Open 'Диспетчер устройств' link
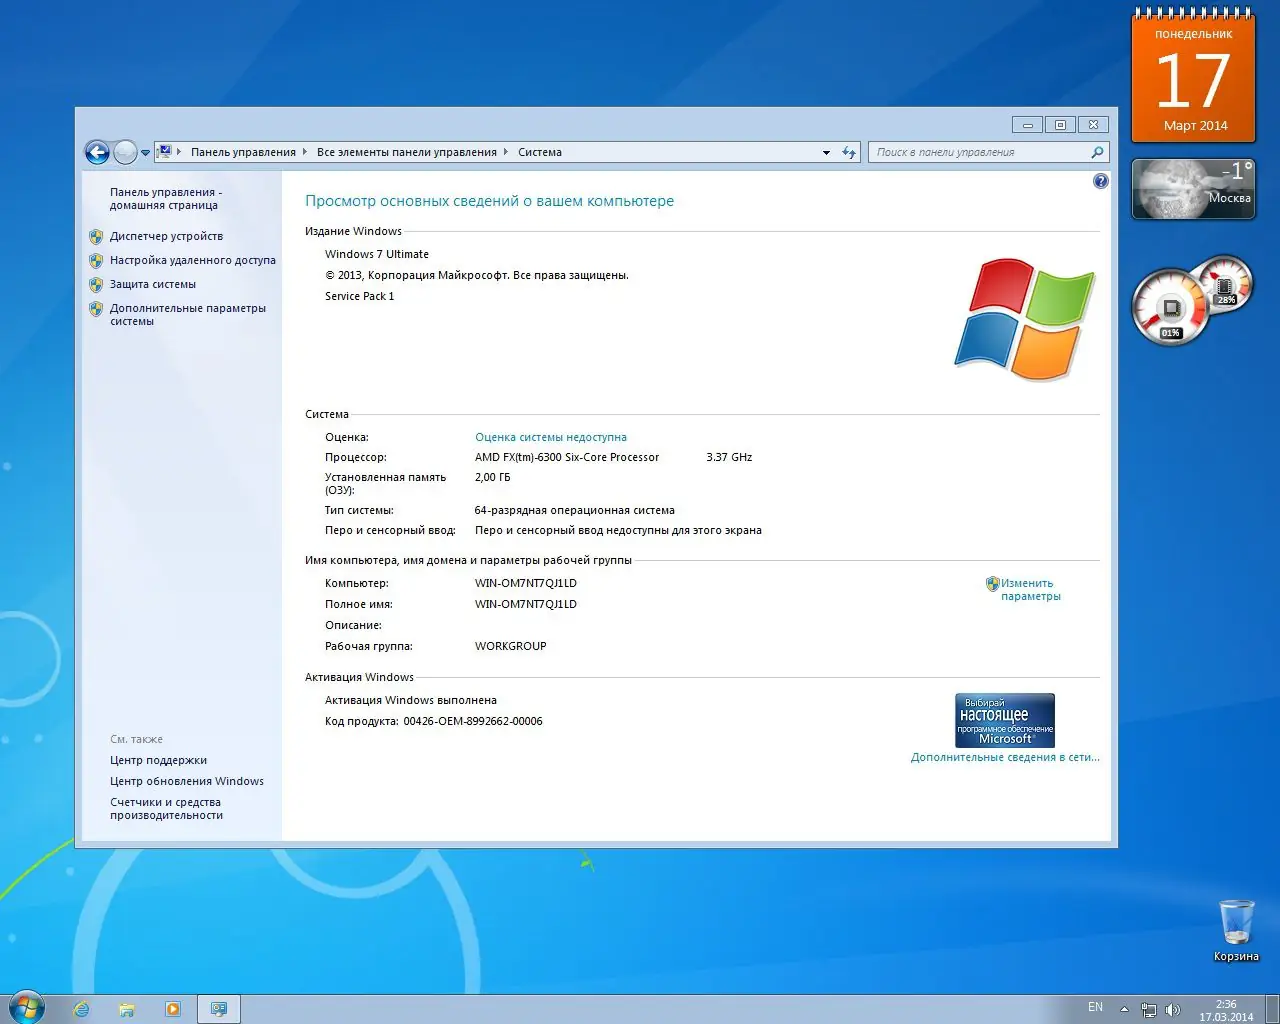 click(166, 236)
